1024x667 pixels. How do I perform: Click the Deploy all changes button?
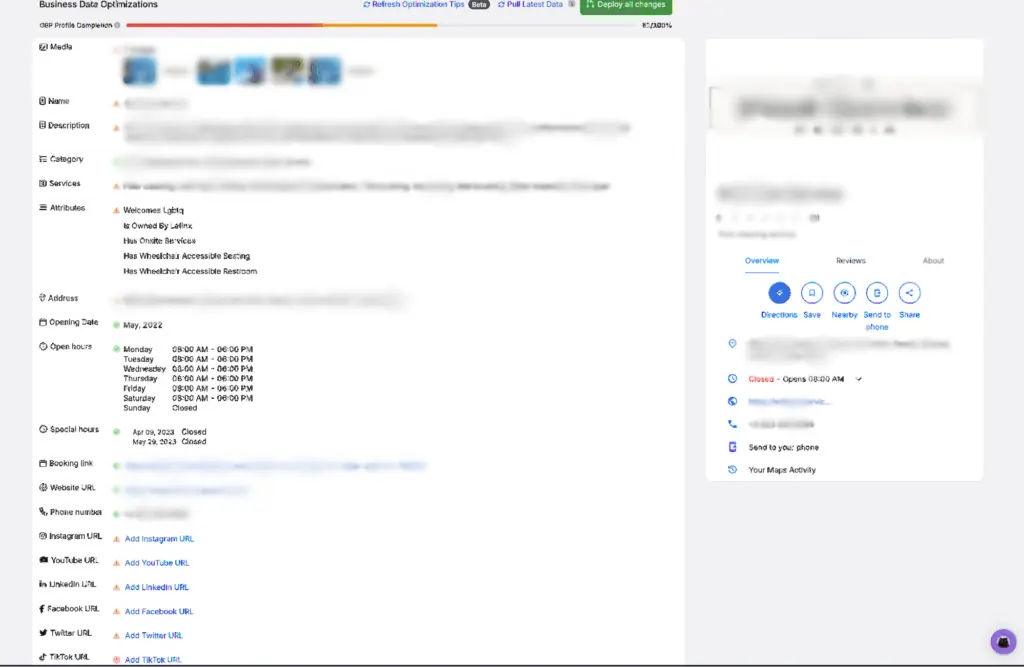click(625, 5)
